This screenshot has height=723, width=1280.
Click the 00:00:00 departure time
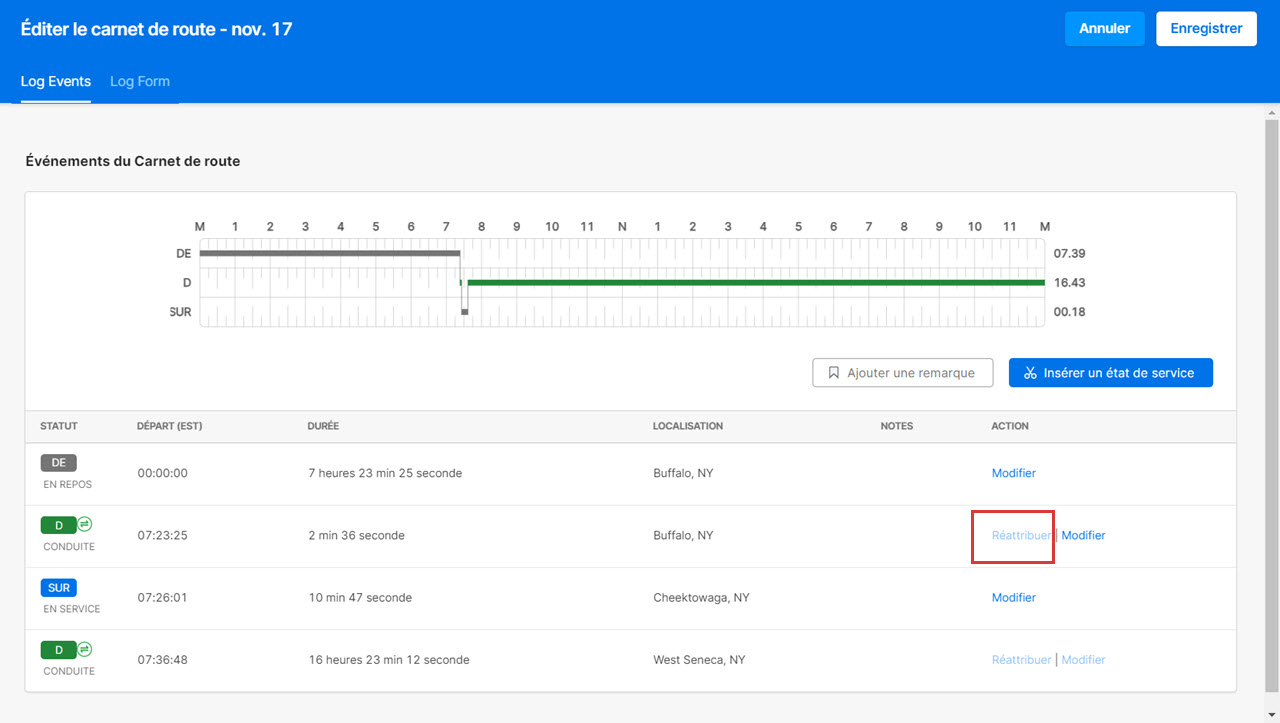point(163,473)
